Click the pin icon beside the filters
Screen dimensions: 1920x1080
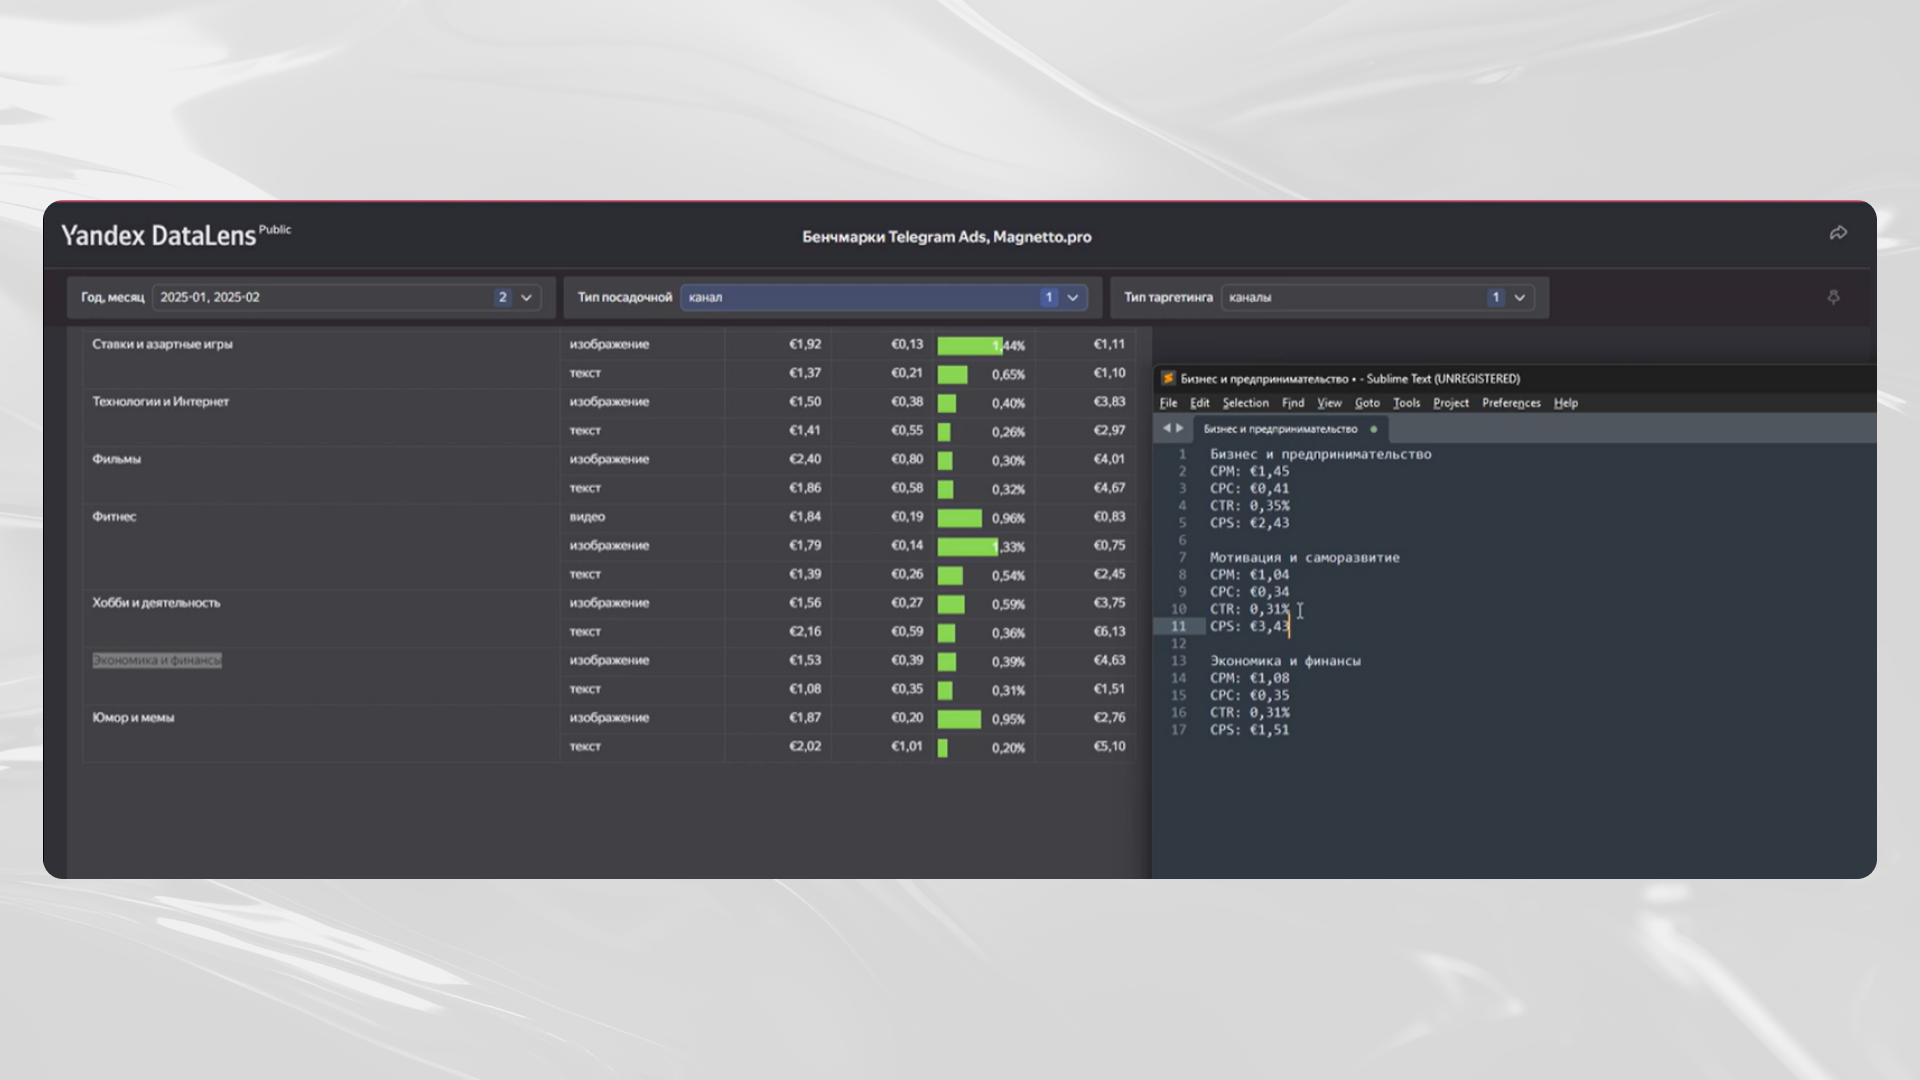point(1833,297)
